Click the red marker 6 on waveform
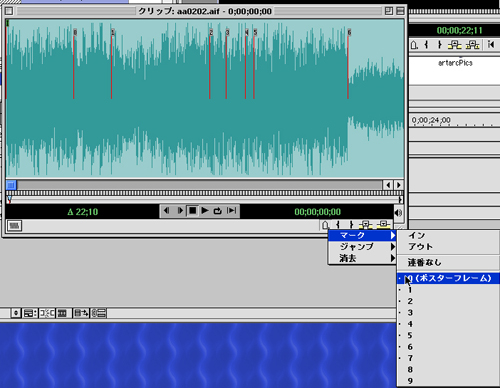Screen dimensions: 500x388 (x=349, y=65)
